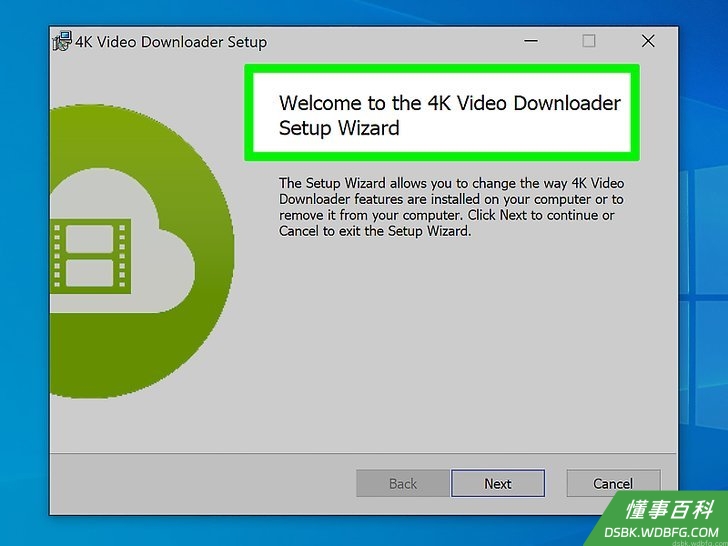Minimize the 4K Video Downloader Setup window
This screenshot has height=546, width=728.
531,41
